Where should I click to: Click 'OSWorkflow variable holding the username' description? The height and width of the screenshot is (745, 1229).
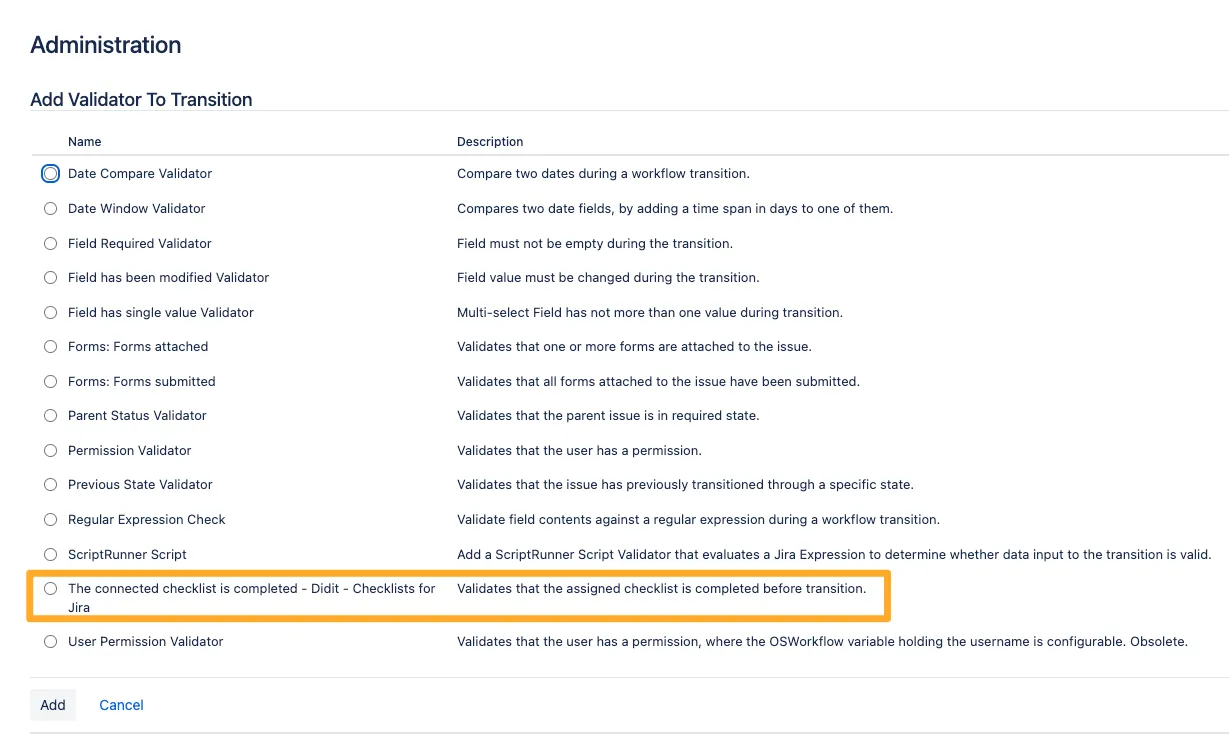822,642
